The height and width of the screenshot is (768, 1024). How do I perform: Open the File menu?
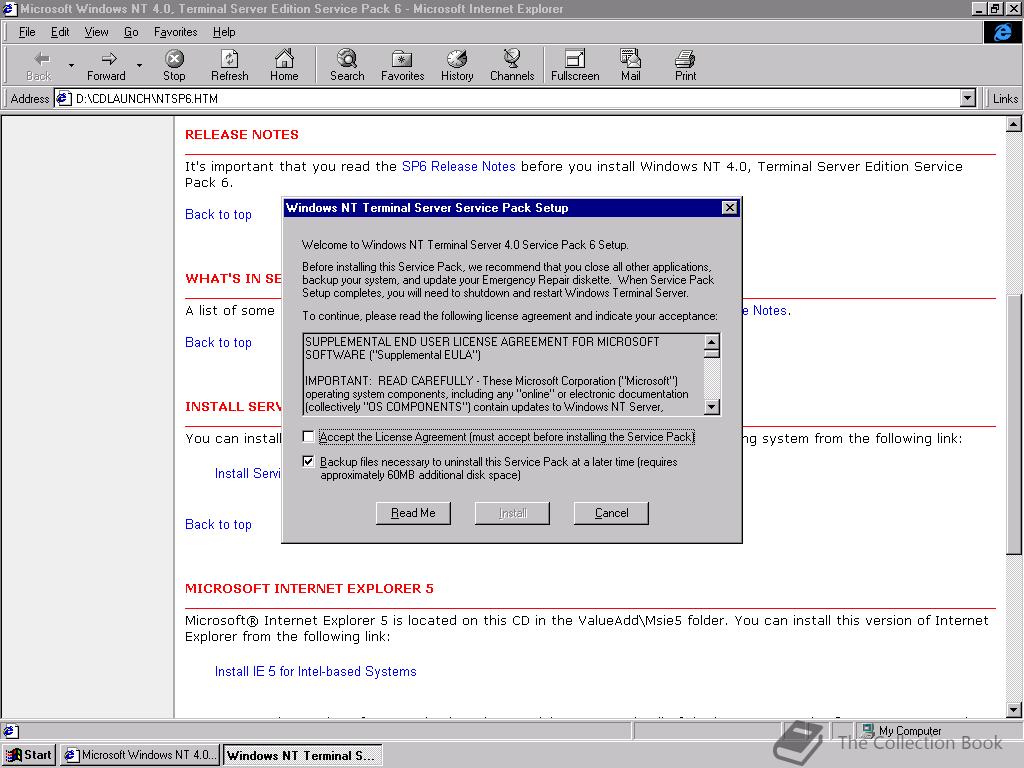pyautogui.click(x=27, y=32)
